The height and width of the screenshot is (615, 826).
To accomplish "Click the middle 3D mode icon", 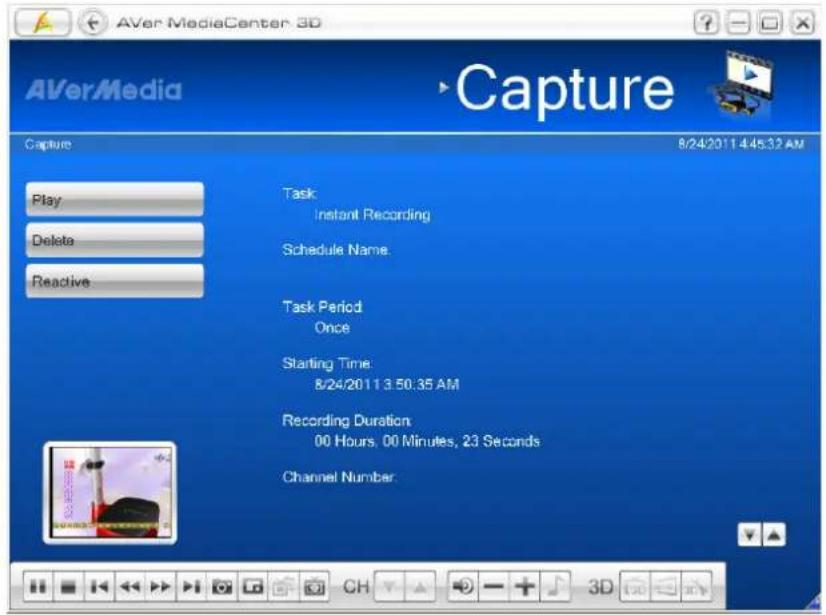I will point(665,586).
